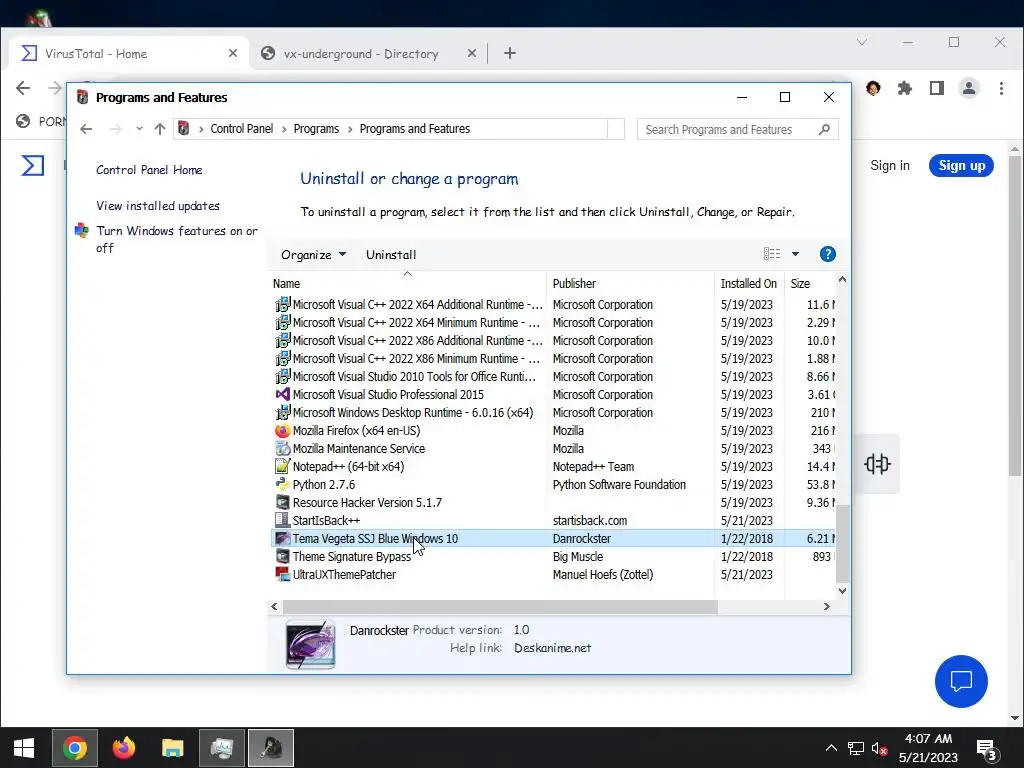Open the Organize dropdown menu
This screenshot has height=768, width=1024.
tap(313, 255)
